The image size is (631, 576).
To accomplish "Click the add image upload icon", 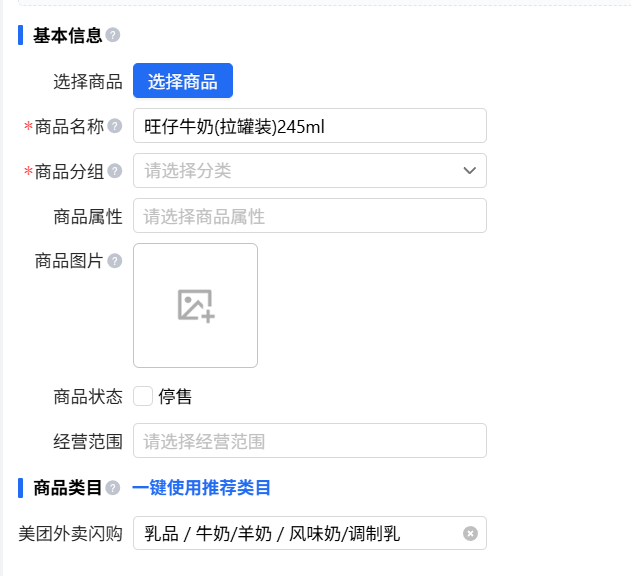I will click(x=195, y=305).
